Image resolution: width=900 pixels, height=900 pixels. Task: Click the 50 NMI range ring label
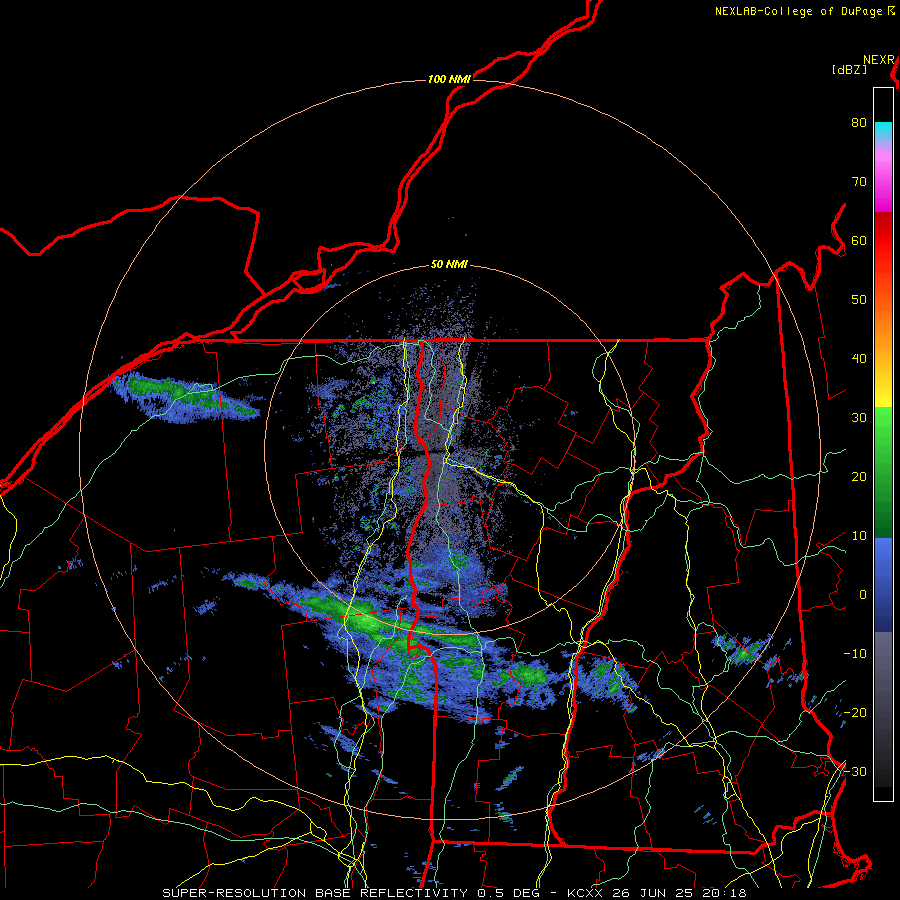pyautogui.click(x=449, y=265)
